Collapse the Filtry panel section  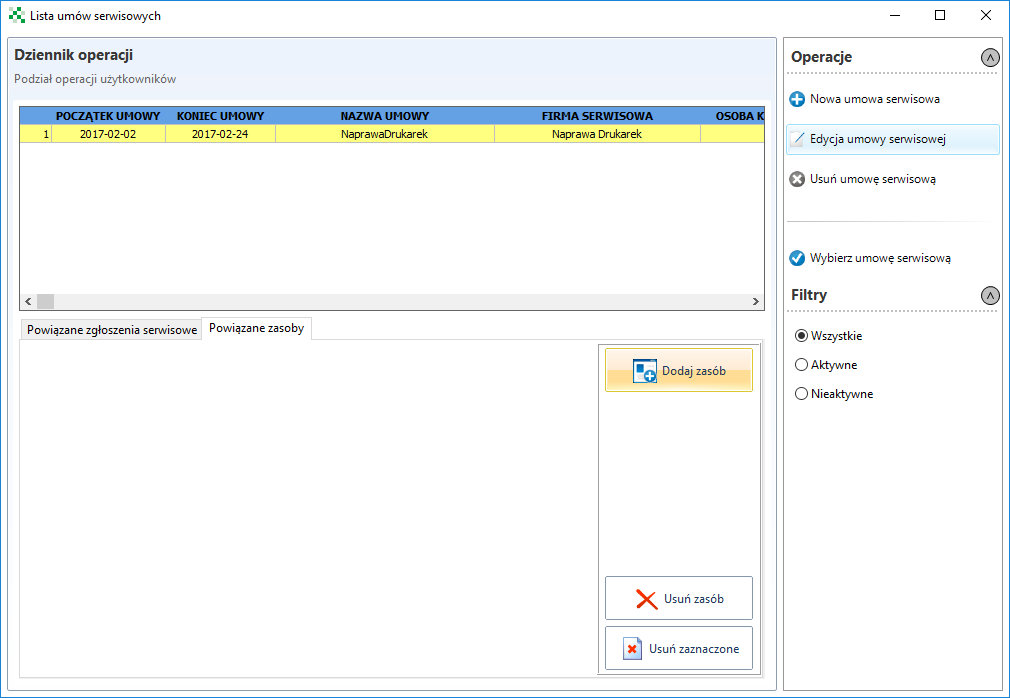coord(990,296)
